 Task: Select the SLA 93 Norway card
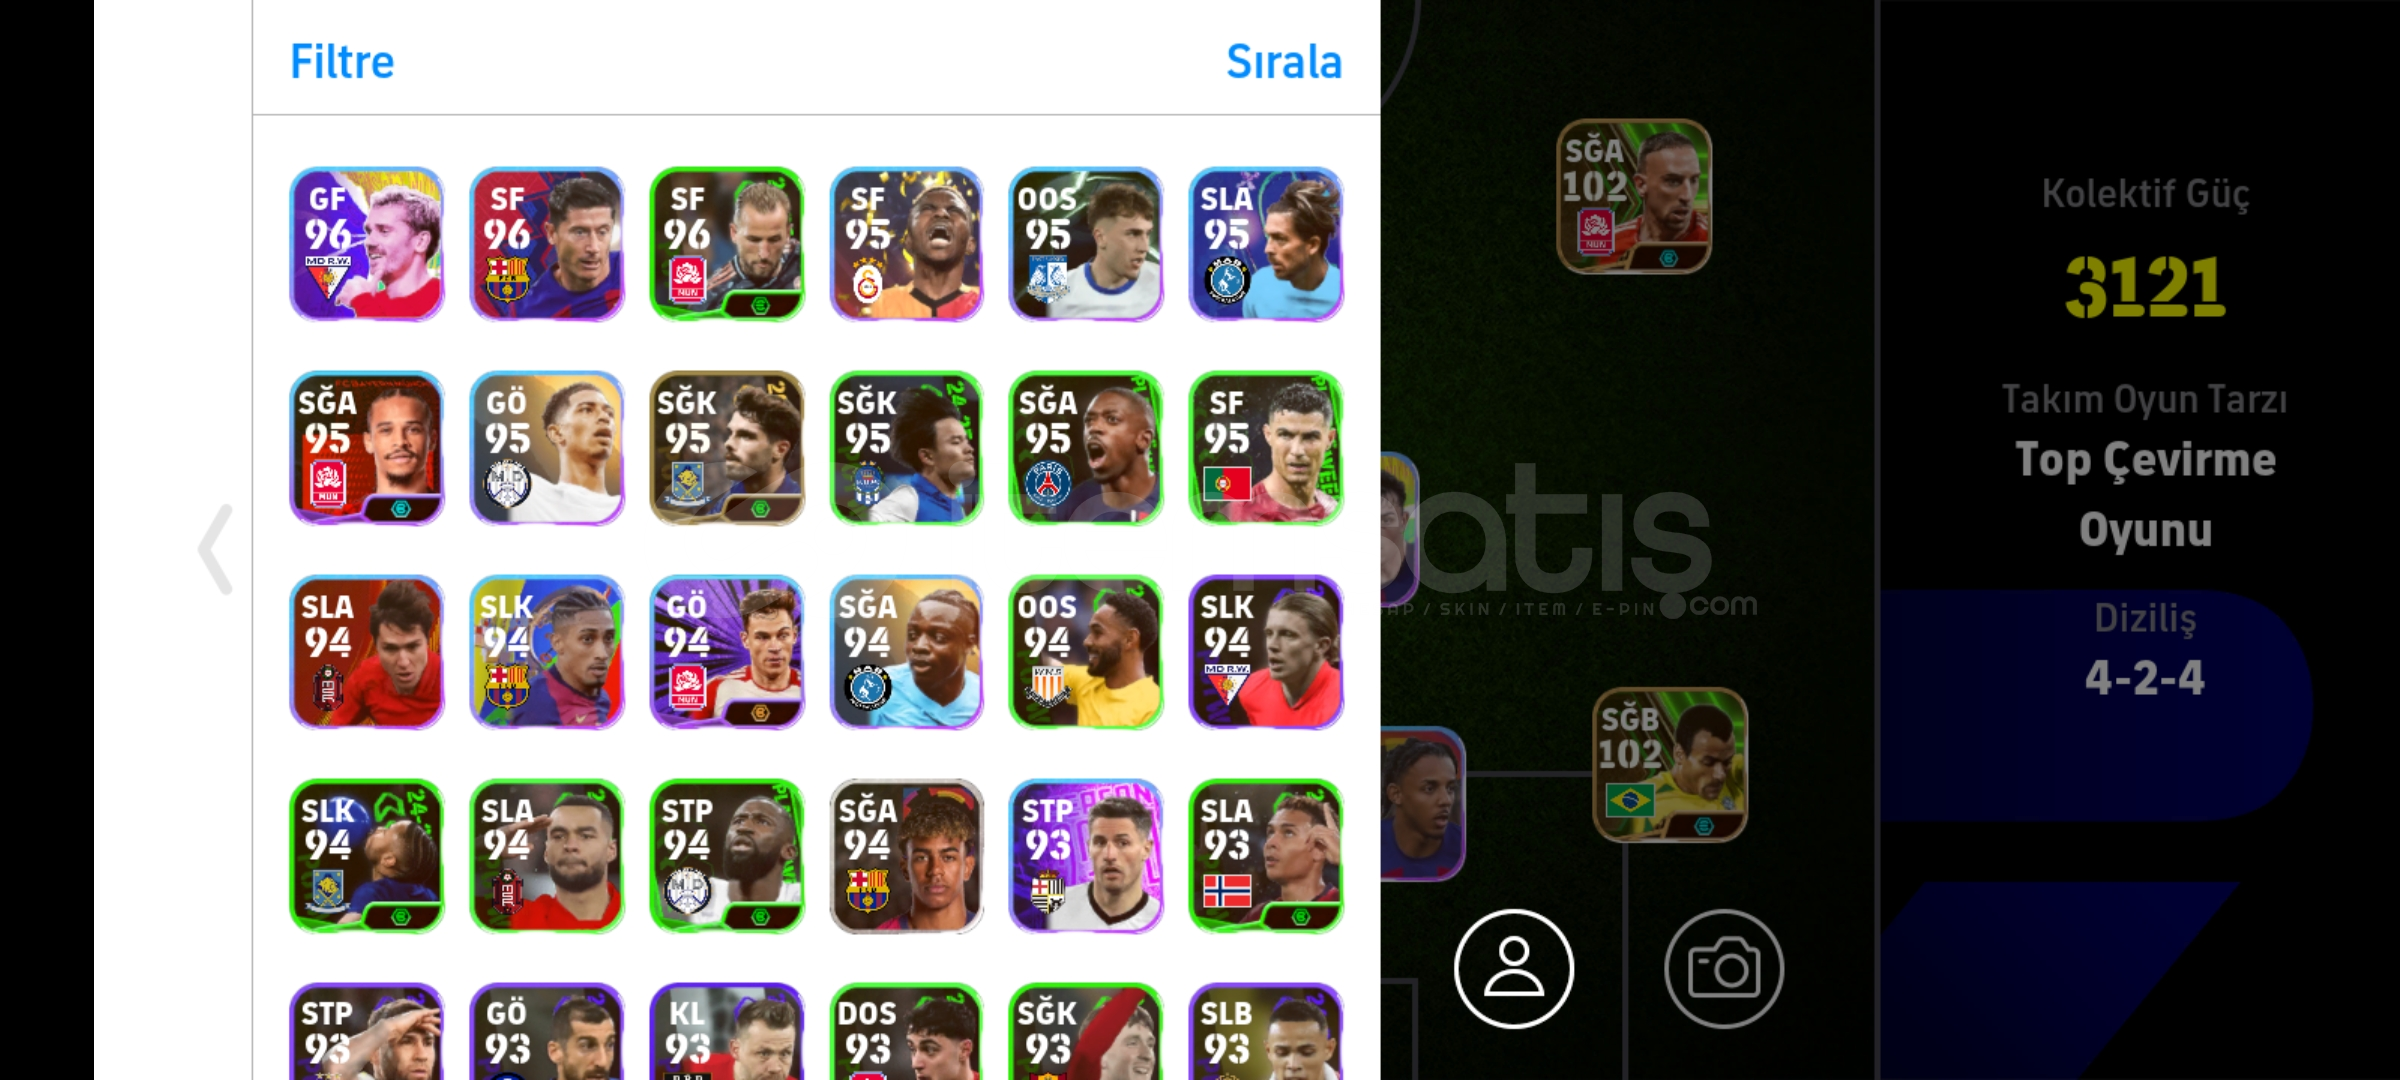1266,856
